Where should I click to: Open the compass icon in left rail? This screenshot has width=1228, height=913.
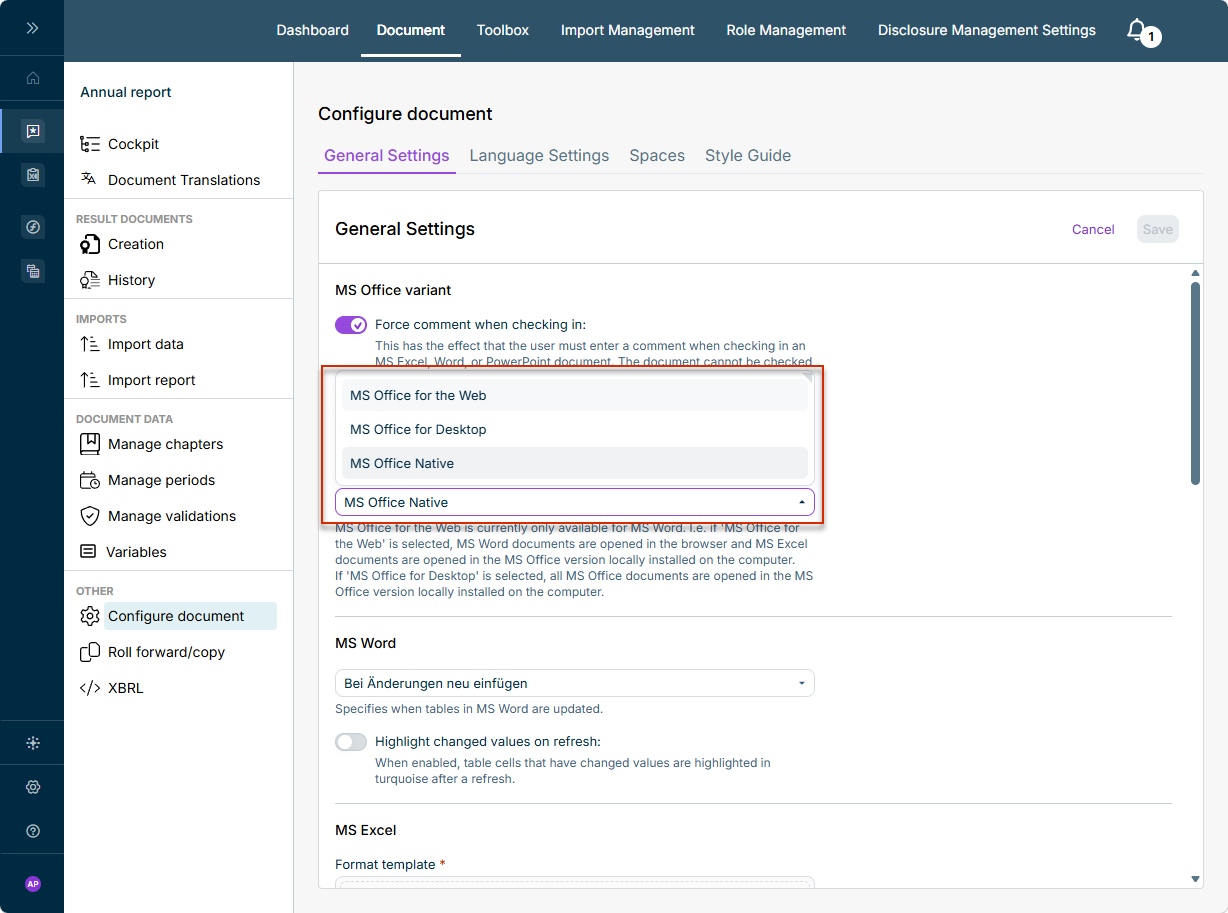pos(33,227)
